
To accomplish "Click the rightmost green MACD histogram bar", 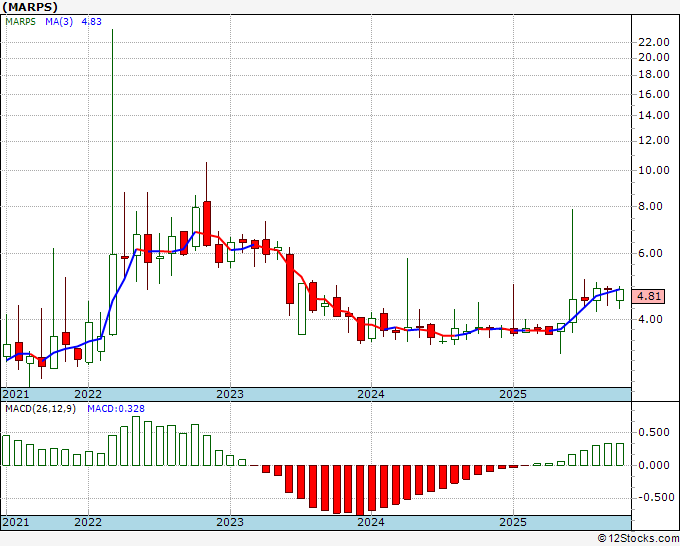I will click(620, 454).
